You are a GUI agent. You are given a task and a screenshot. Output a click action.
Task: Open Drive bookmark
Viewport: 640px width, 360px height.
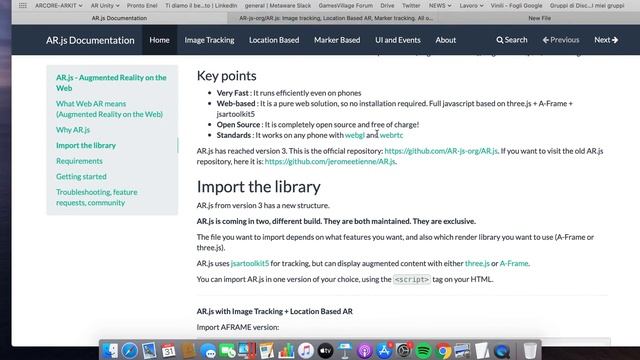387,6
